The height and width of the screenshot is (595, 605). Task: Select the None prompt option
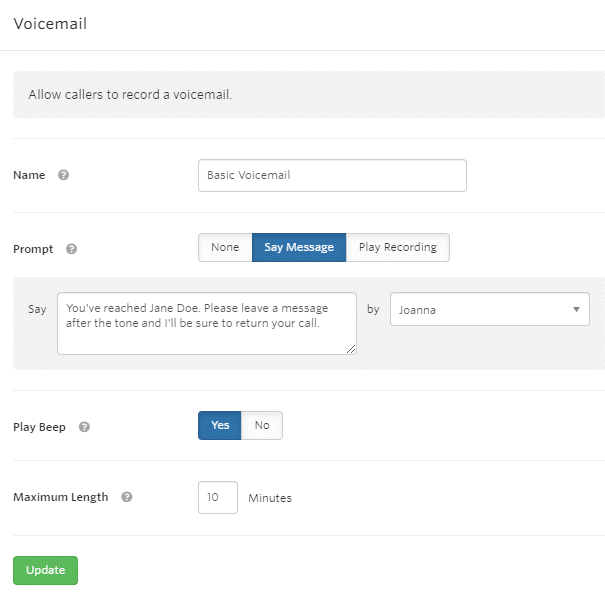225,247
